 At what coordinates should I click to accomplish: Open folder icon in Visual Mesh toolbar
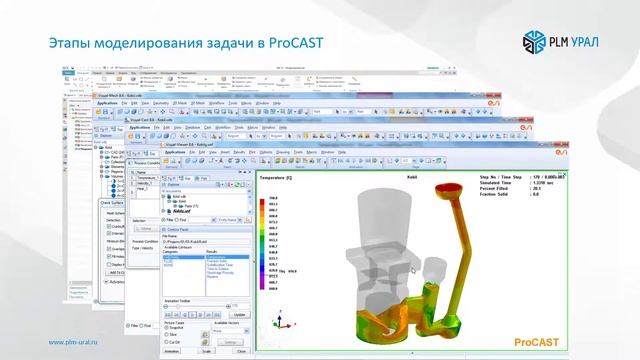coord(98,112)
